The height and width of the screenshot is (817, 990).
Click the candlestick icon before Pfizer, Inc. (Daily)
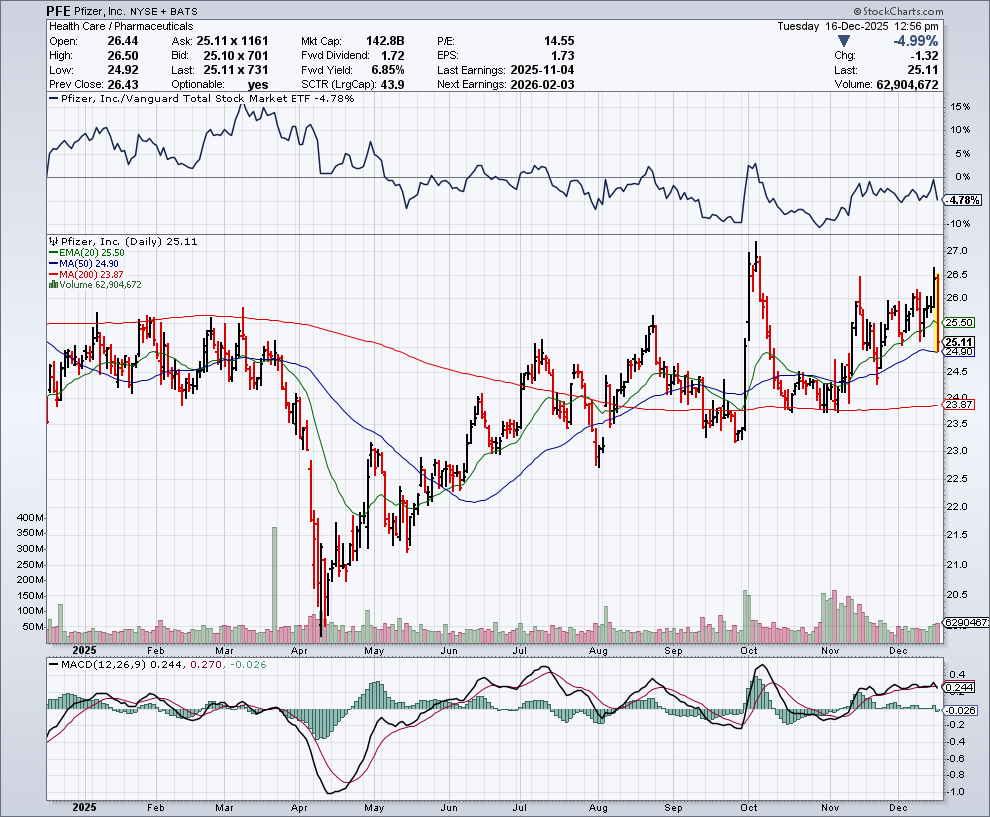[x=51, y=241]
